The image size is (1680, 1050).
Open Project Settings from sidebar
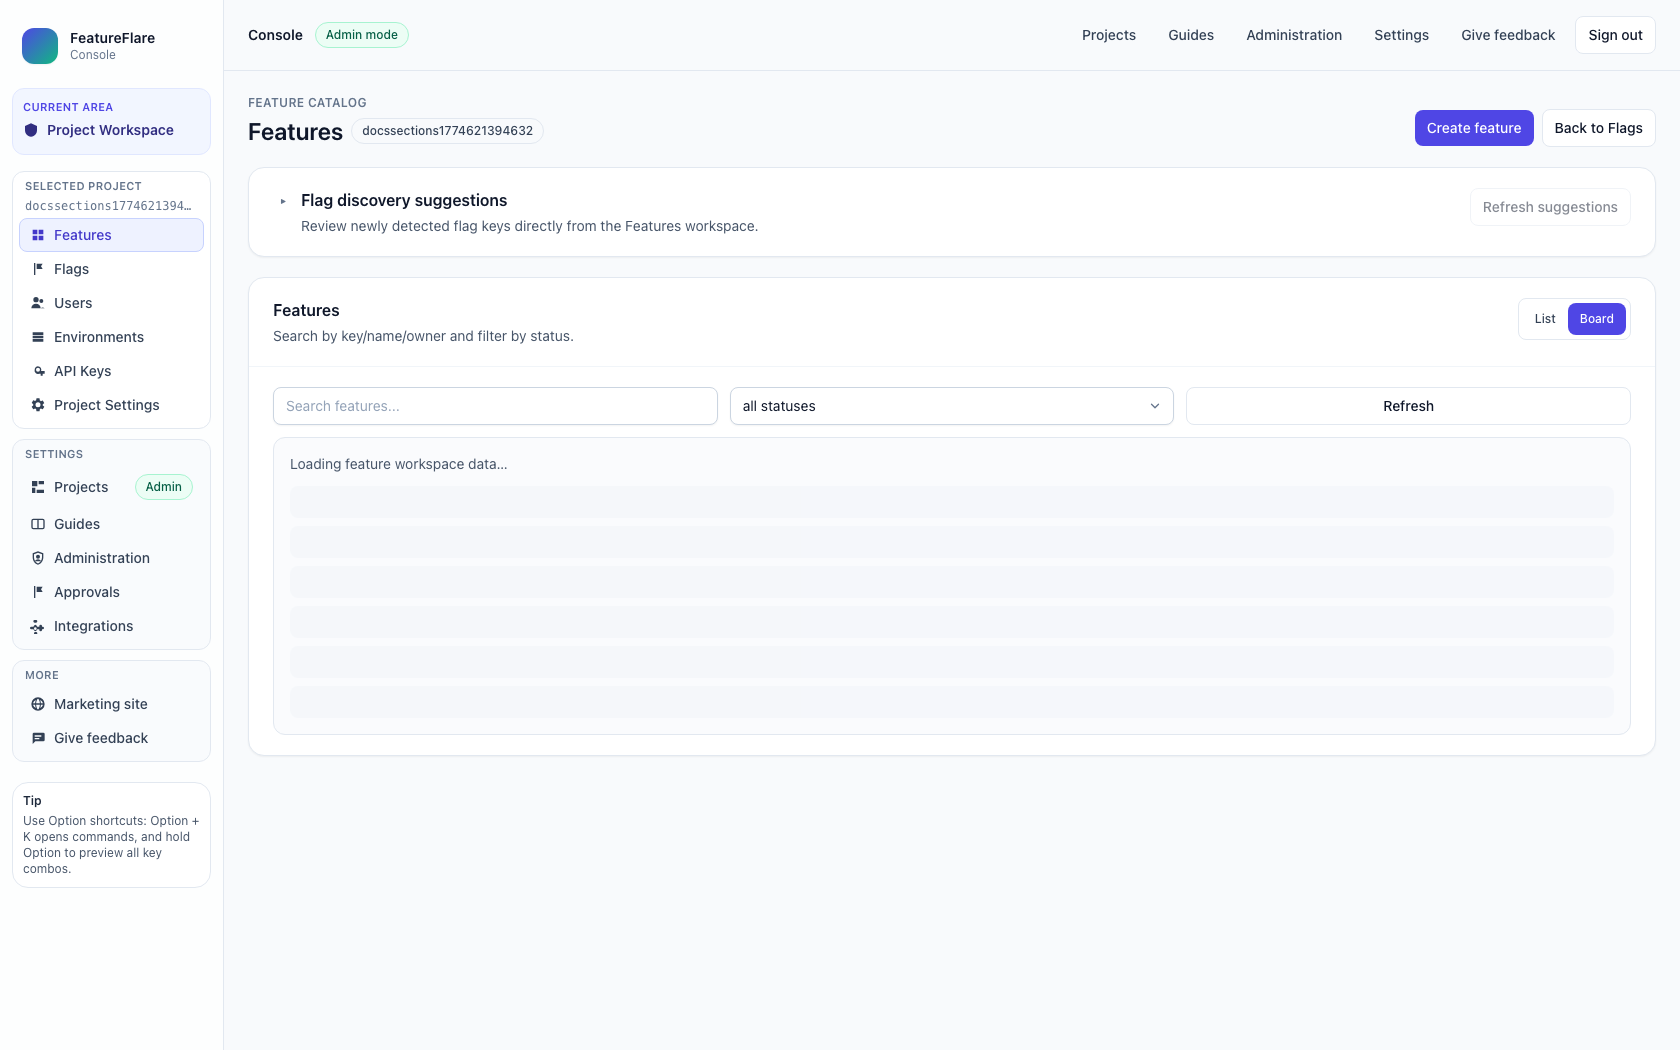click(x=111, y=405)
